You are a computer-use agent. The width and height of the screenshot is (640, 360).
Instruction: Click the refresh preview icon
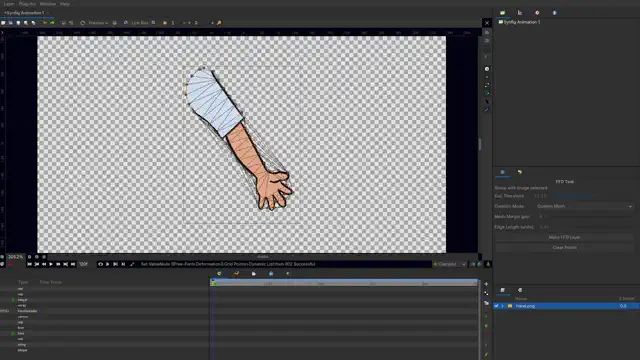click(x=83, y=23)
